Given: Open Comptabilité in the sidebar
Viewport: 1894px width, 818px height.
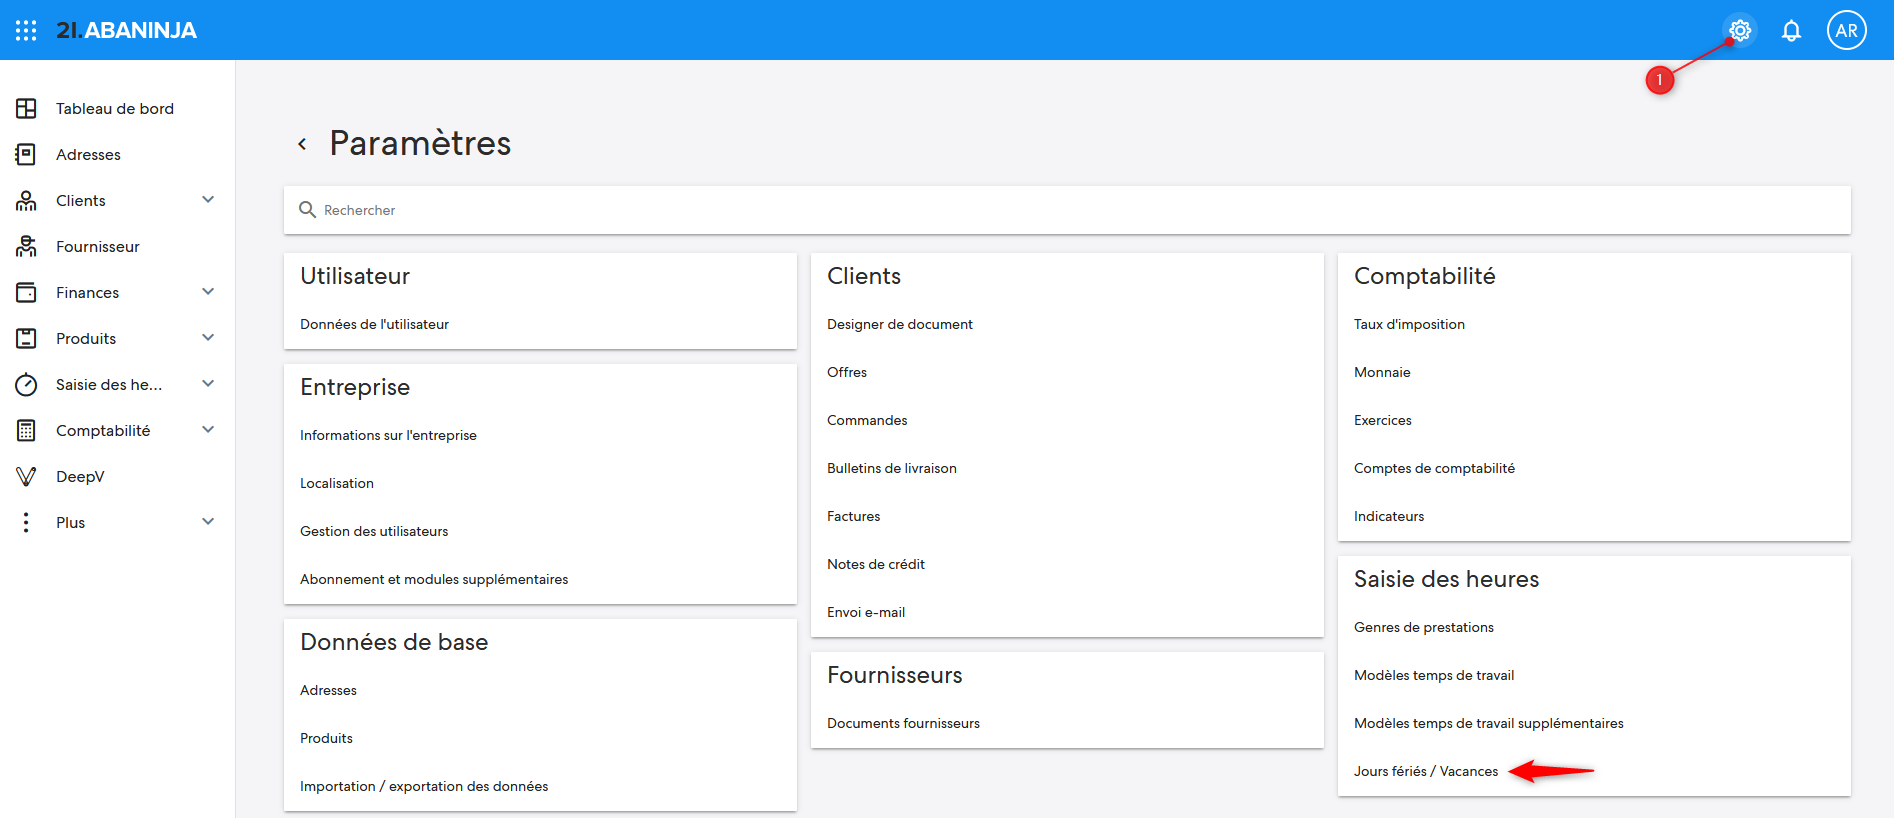Looking at the screenshot, I should pos(103,430).
